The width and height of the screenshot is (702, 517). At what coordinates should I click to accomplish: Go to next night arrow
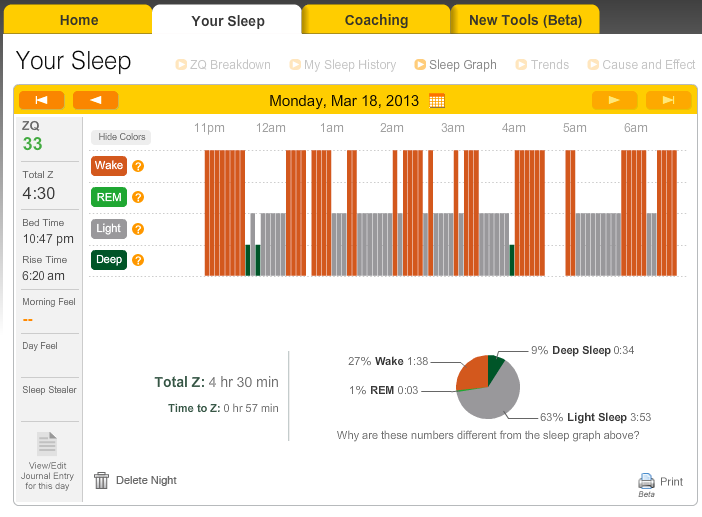point(614,100)
